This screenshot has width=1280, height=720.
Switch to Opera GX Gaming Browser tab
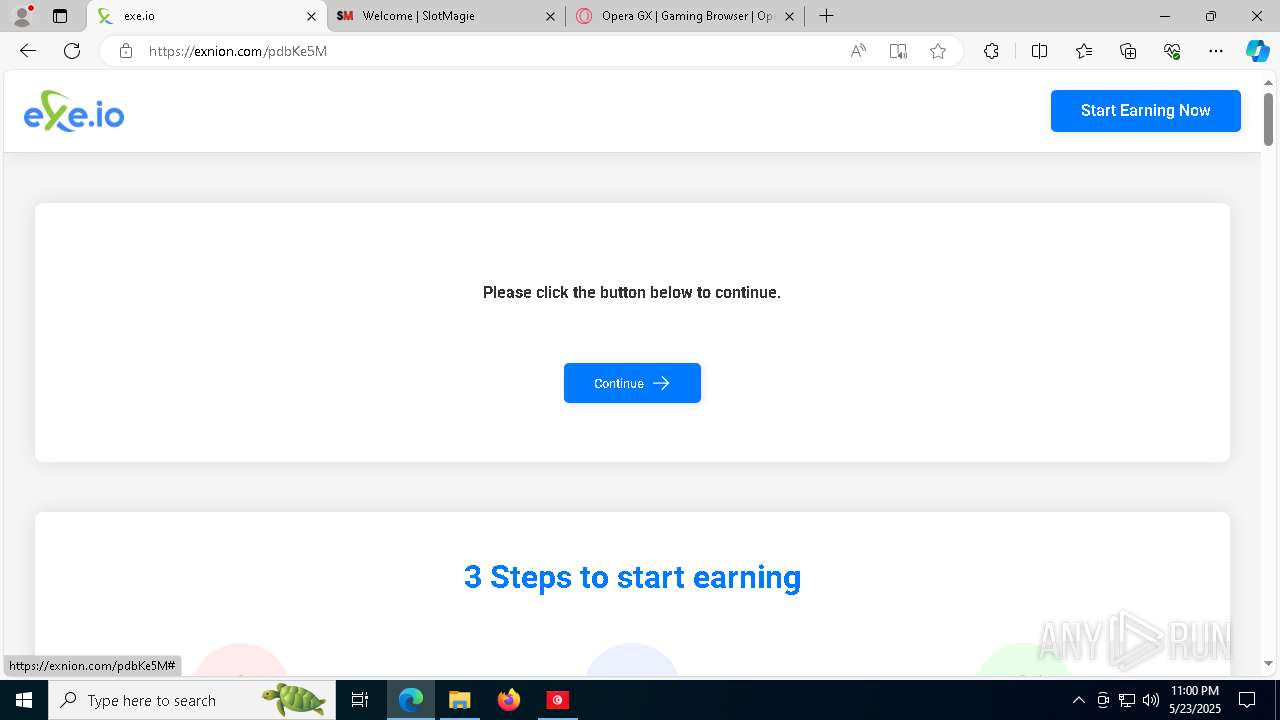tap(685, 16)
